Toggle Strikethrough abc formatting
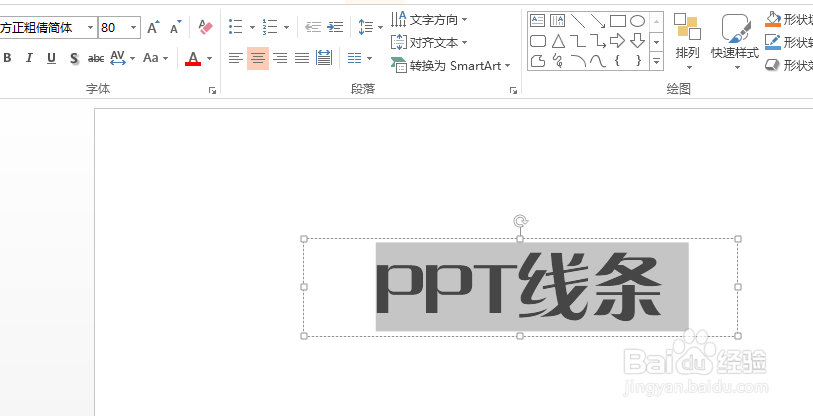The image size is (813, 416). (x=96, y=58)
